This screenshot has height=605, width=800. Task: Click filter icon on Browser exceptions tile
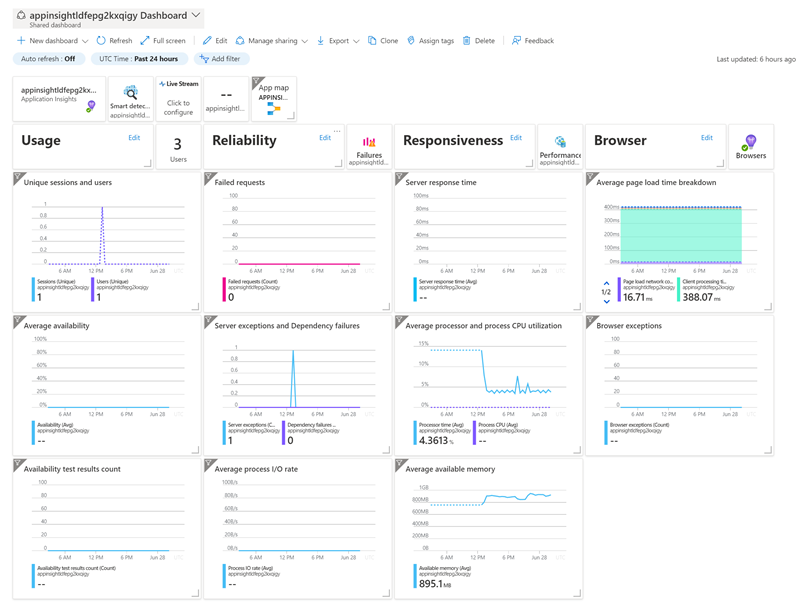click(591, 321)
